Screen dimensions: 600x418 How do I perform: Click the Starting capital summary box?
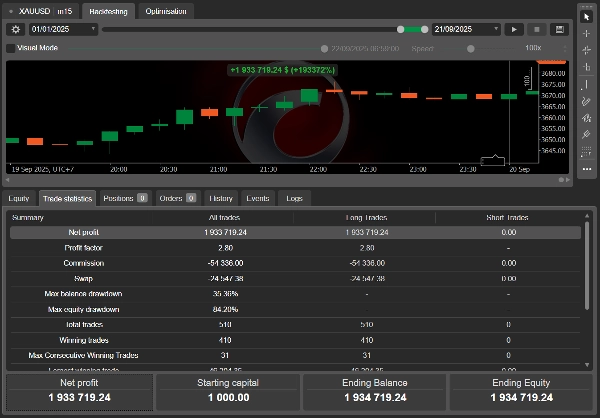coord(228,392)
